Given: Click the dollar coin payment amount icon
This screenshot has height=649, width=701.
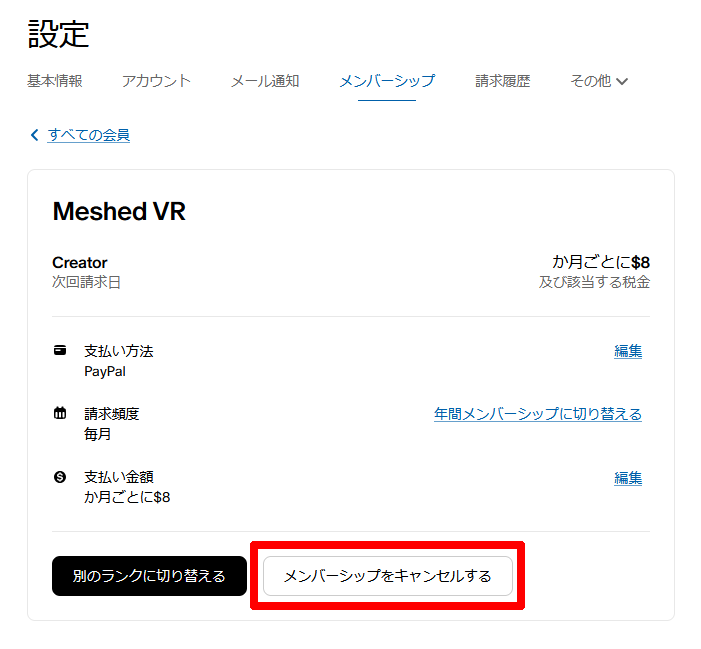Looking at the screenshot, I should click(60, 477).
